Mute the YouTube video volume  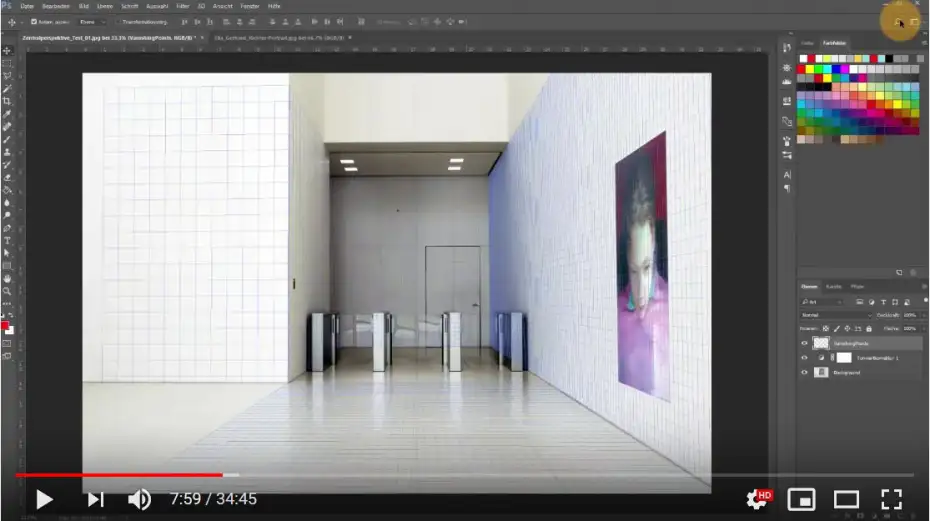click(x=139, y=500)
